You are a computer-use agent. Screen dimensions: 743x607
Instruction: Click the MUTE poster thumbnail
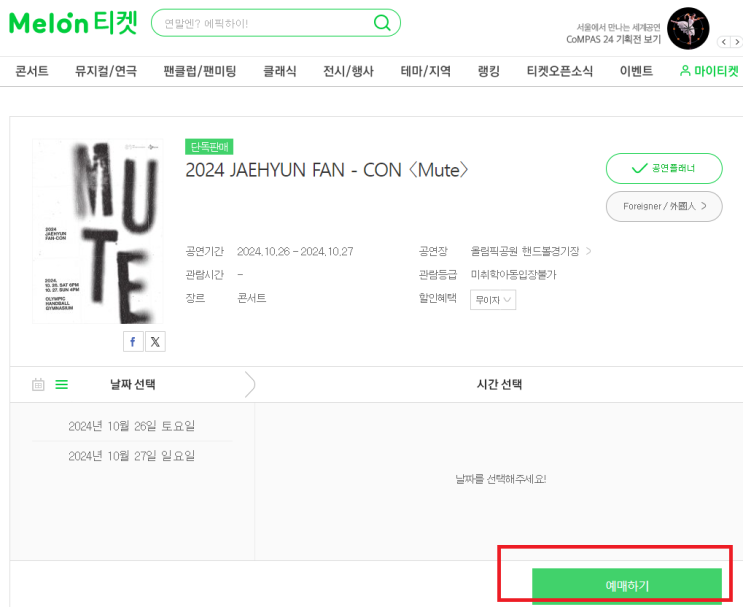pos(97,231)
